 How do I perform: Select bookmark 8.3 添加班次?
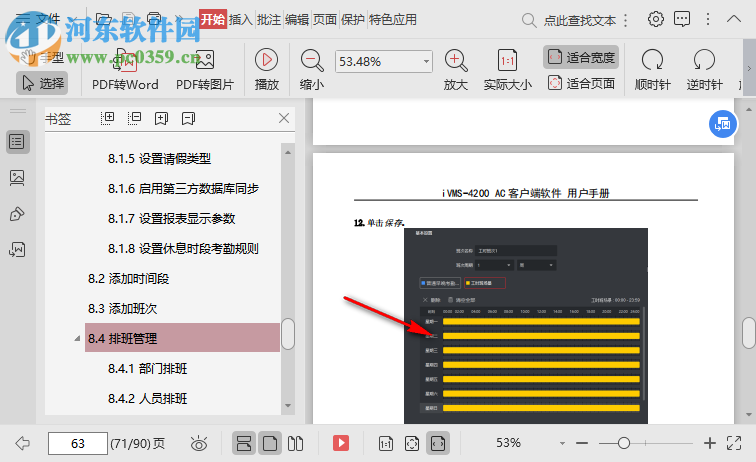click(x=122, y=308)
